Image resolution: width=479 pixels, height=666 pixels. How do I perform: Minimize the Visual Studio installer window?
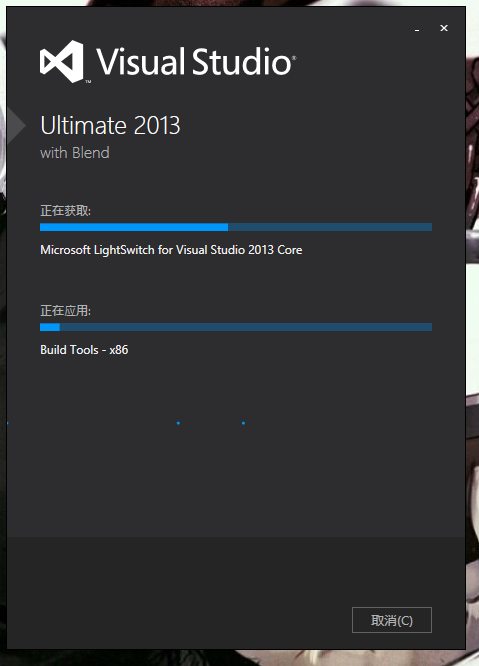click(417, 29)
